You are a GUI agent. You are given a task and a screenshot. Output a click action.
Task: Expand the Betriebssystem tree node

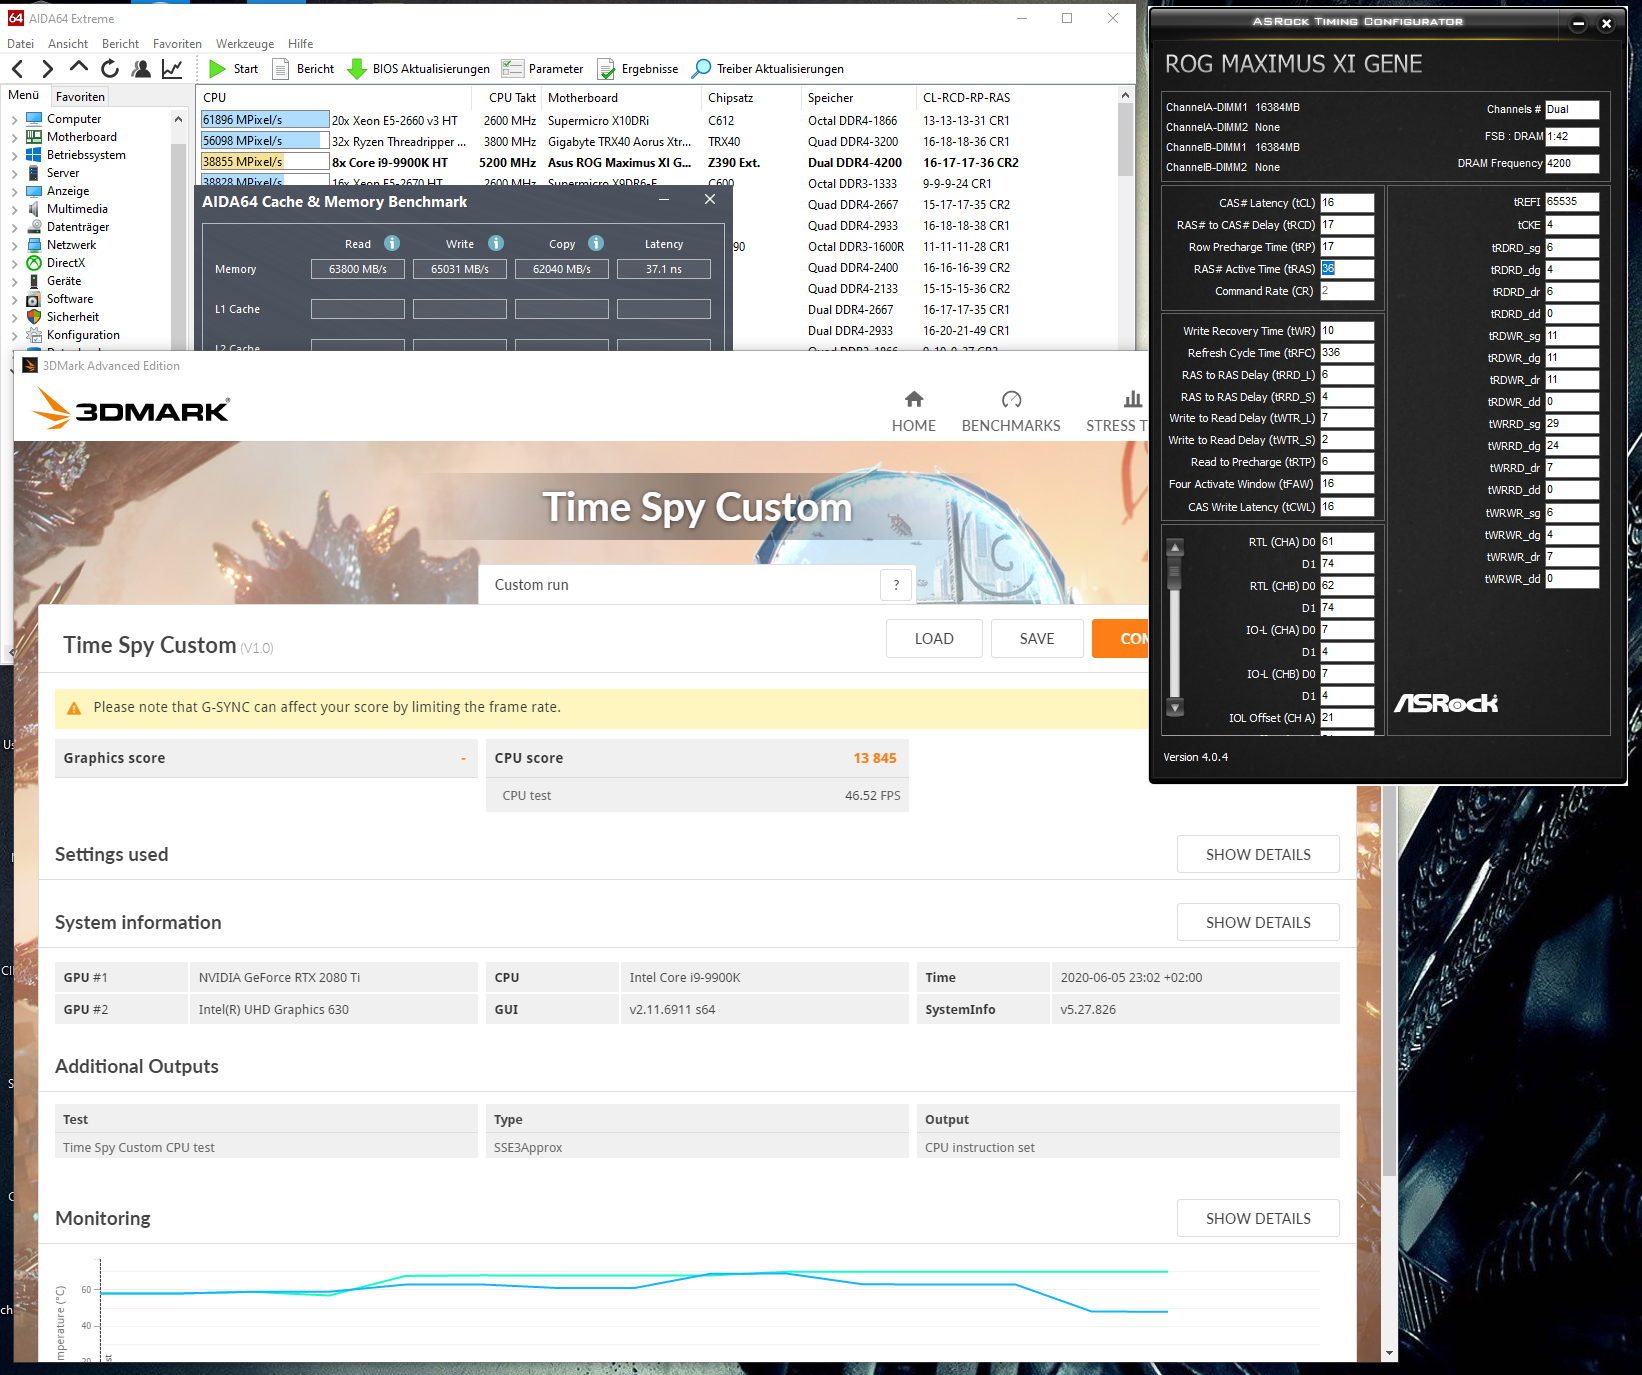click(x=15, y=155)
